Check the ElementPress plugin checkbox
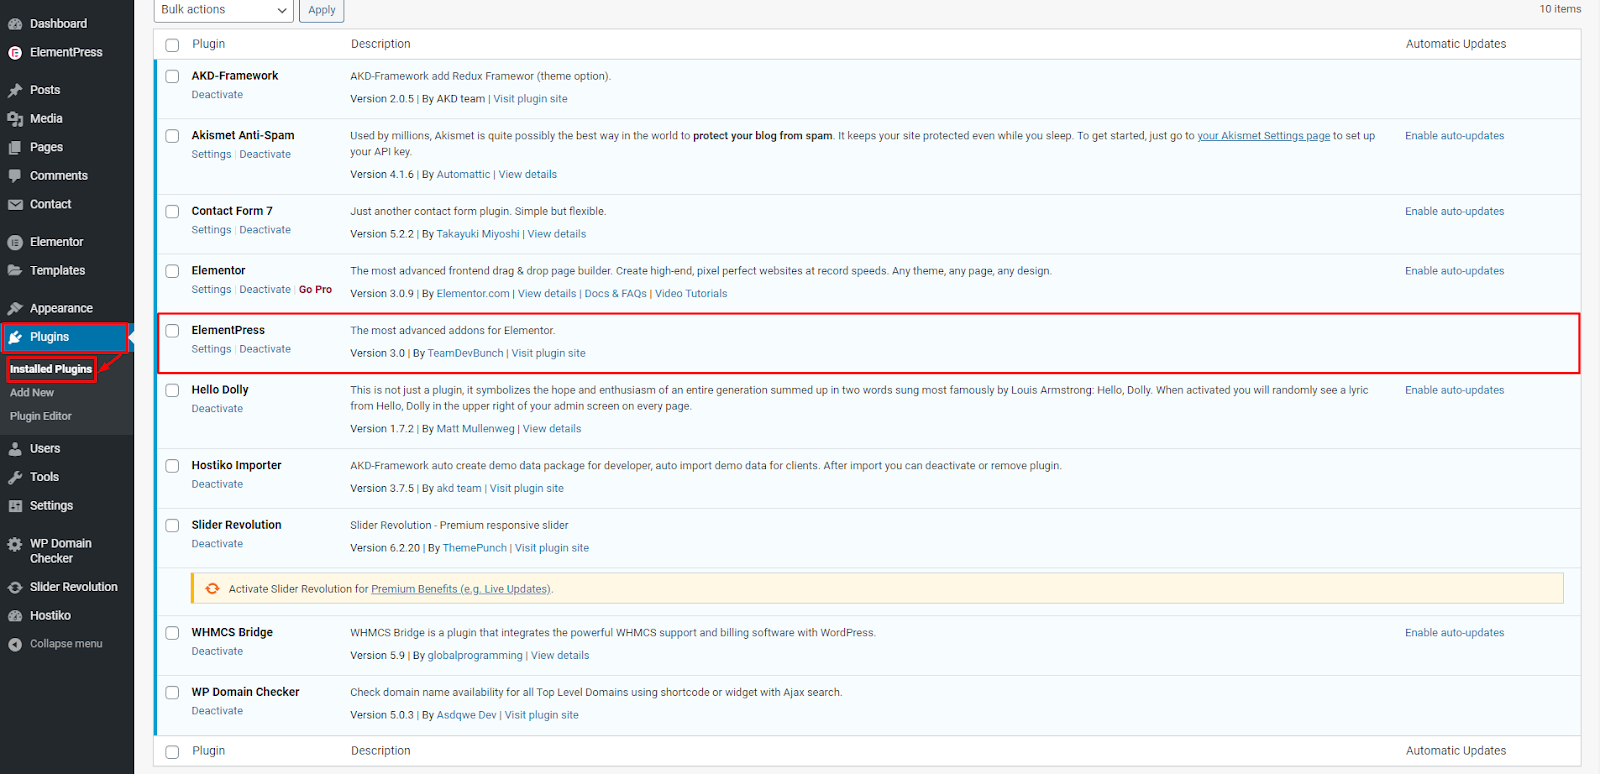Viewport: 1600px width, 774px height. pyautogui.click(x=172, y=330)
